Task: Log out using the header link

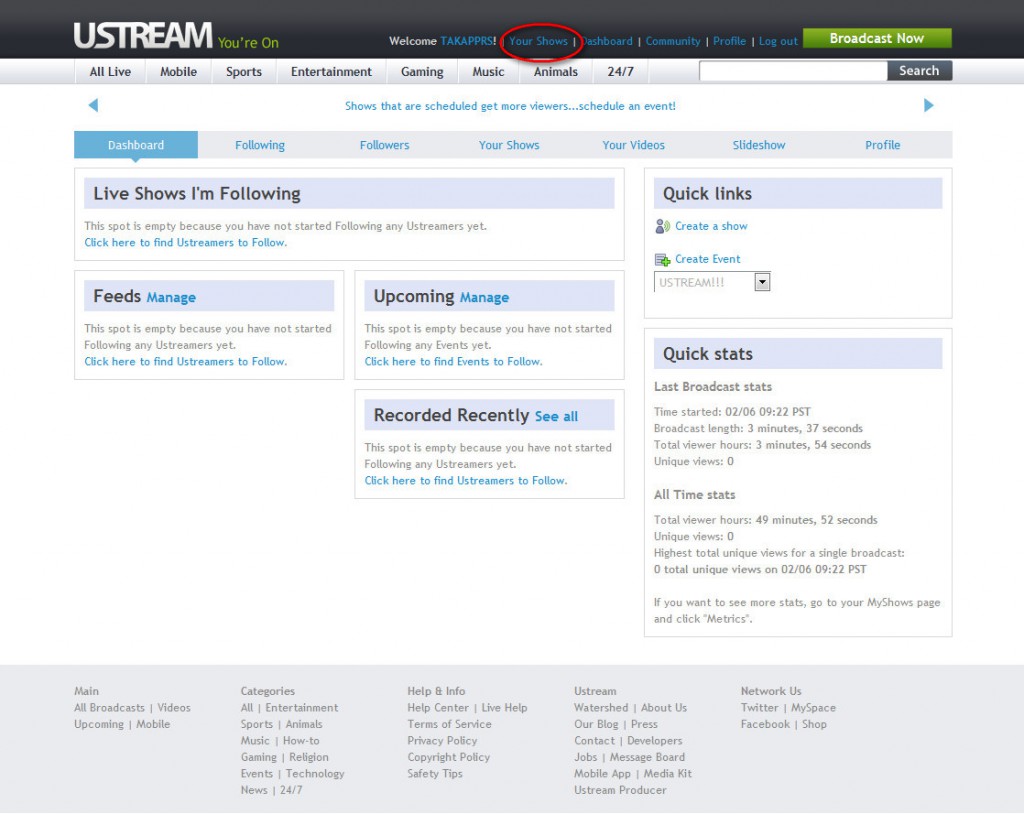Action: tap(778, 41)
